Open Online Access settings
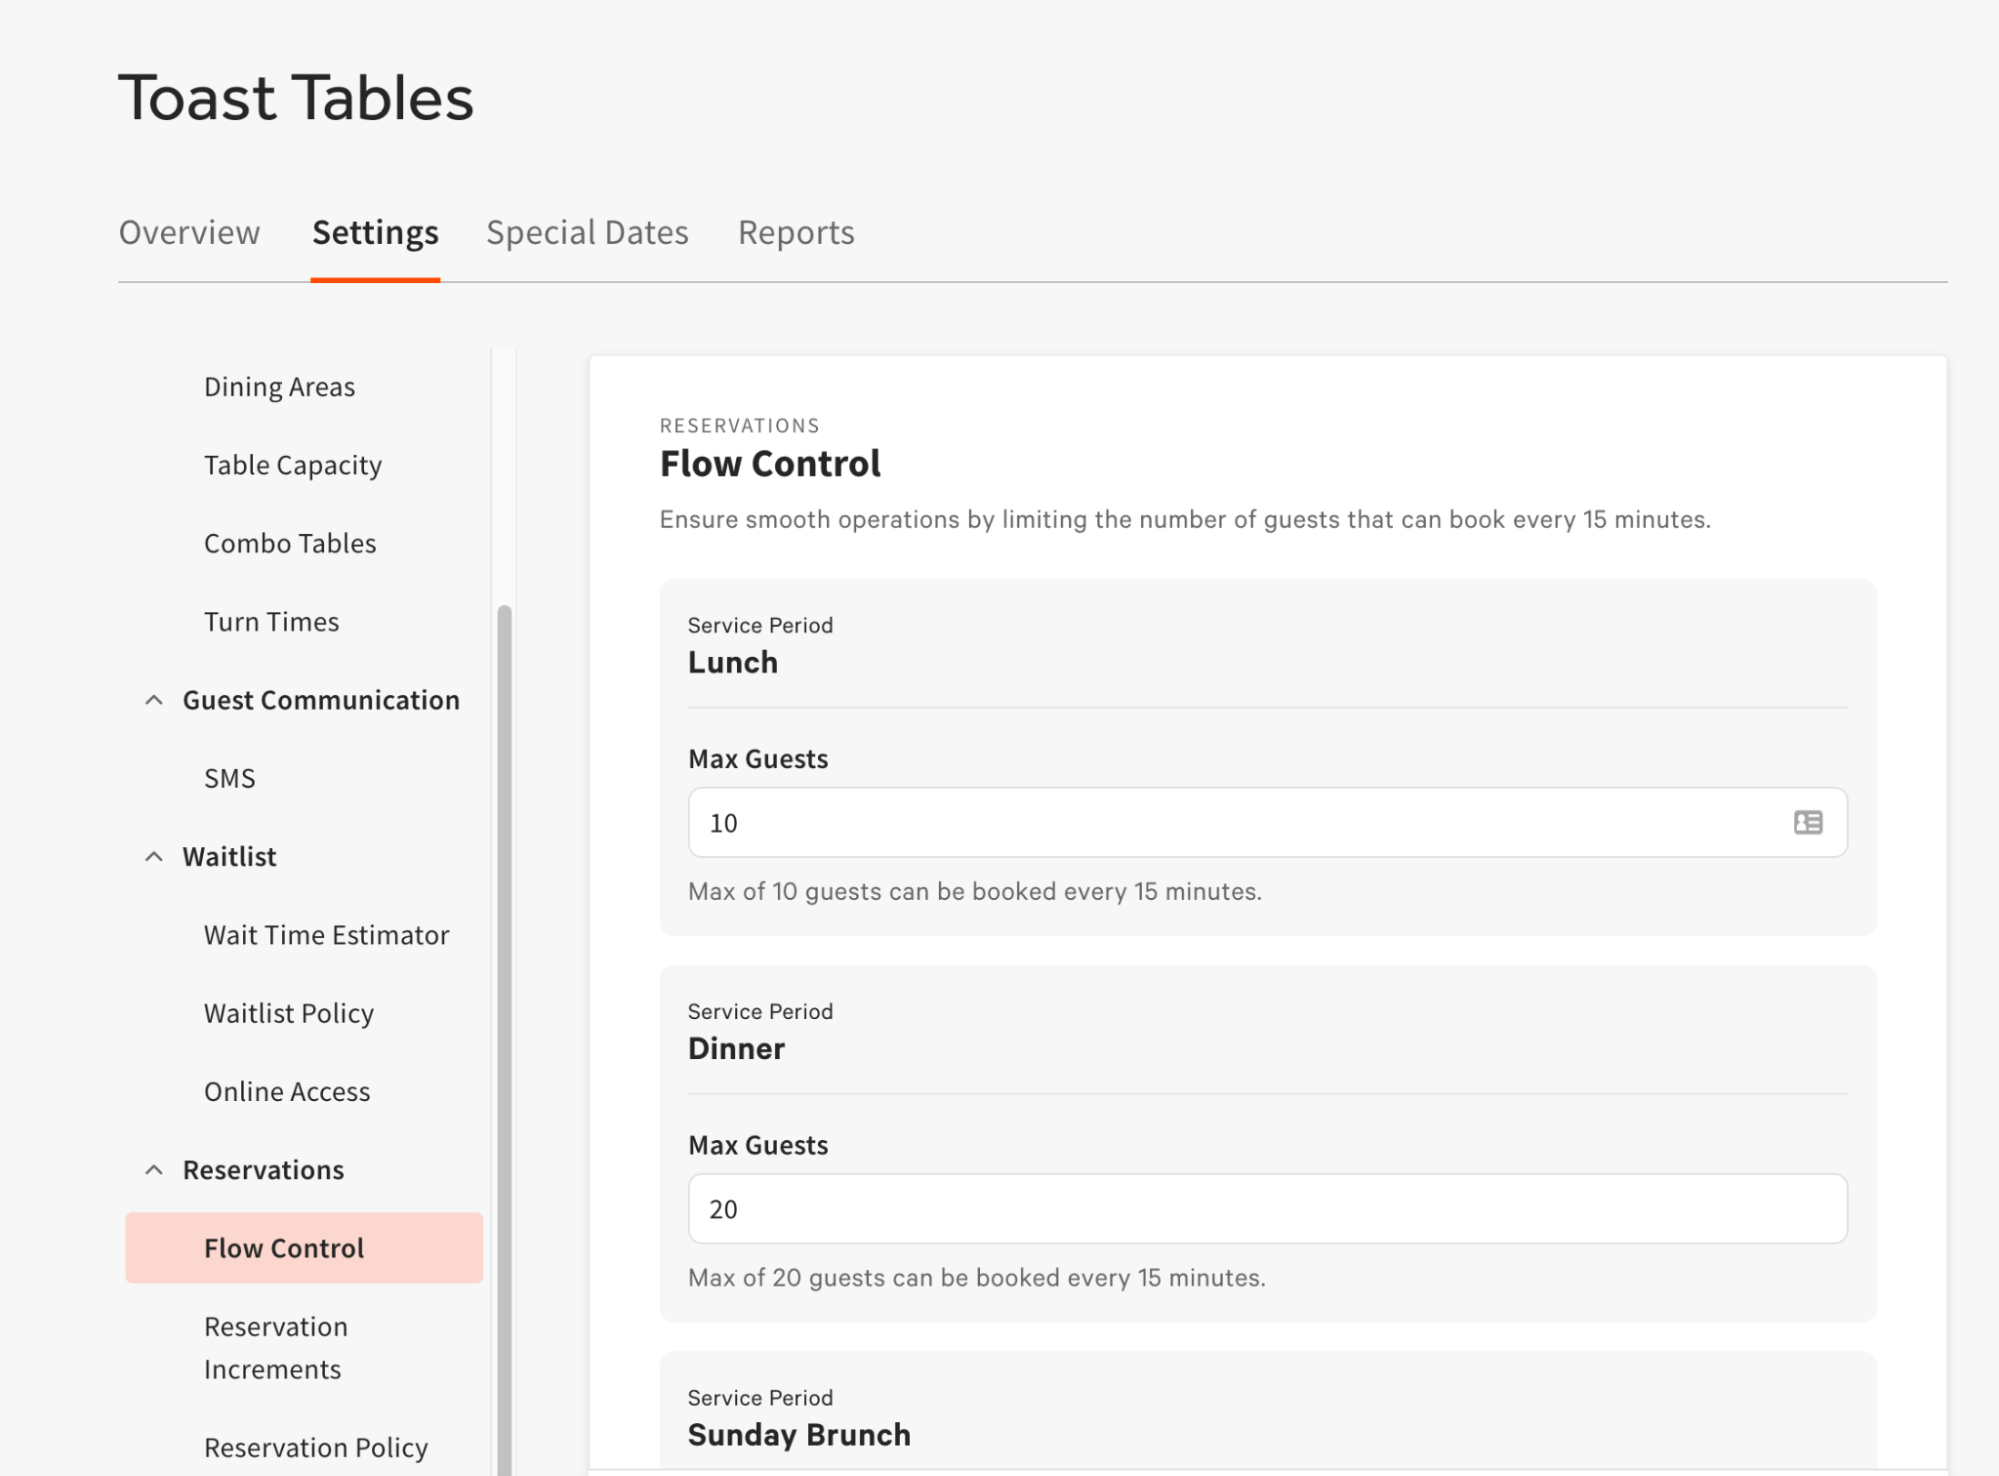 click(287, 1091)
